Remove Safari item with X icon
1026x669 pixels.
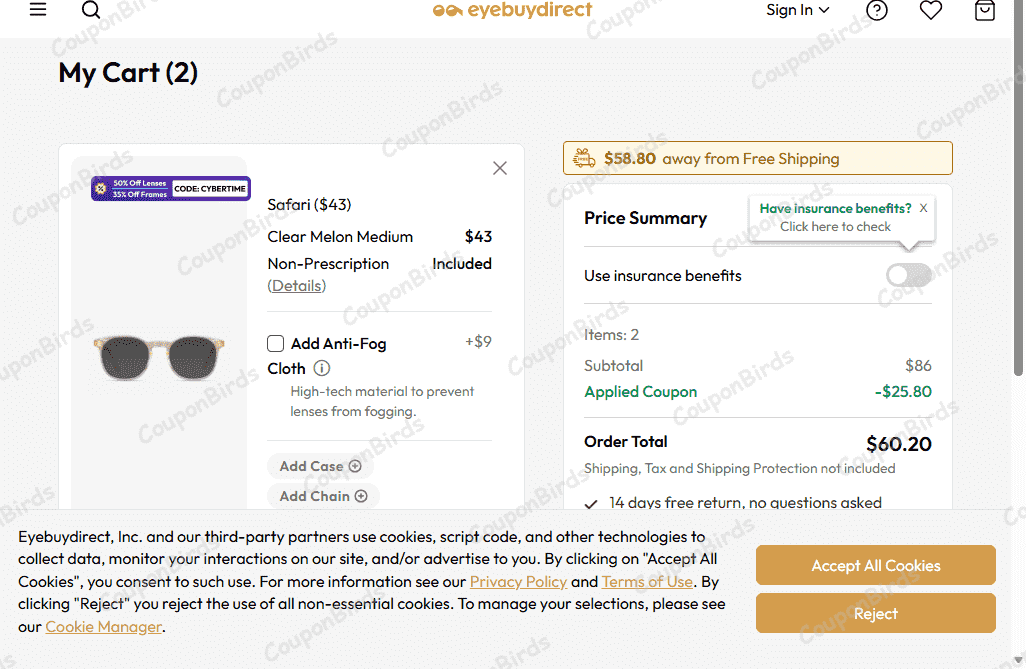pyautogui.click(x=500, y=168)
